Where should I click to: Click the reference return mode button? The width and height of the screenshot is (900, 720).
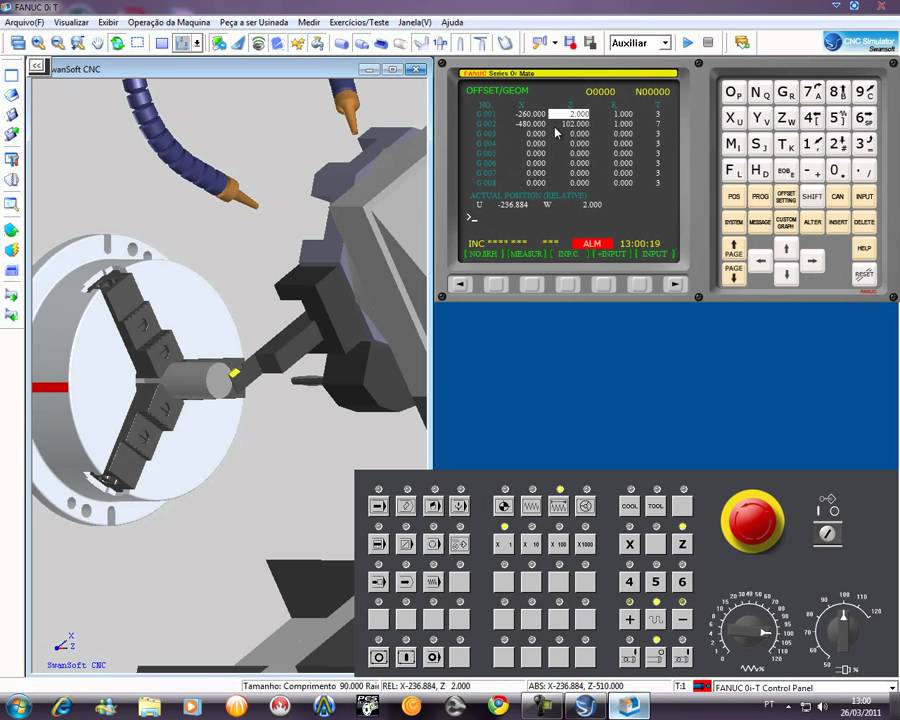[503, 506]
